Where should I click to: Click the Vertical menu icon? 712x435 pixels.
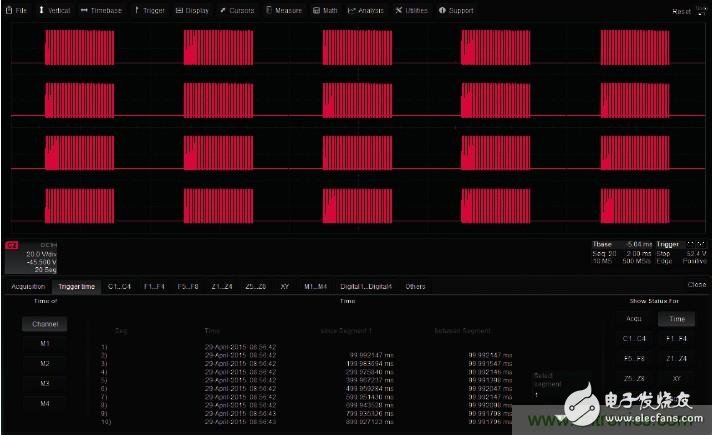point(41,10)
